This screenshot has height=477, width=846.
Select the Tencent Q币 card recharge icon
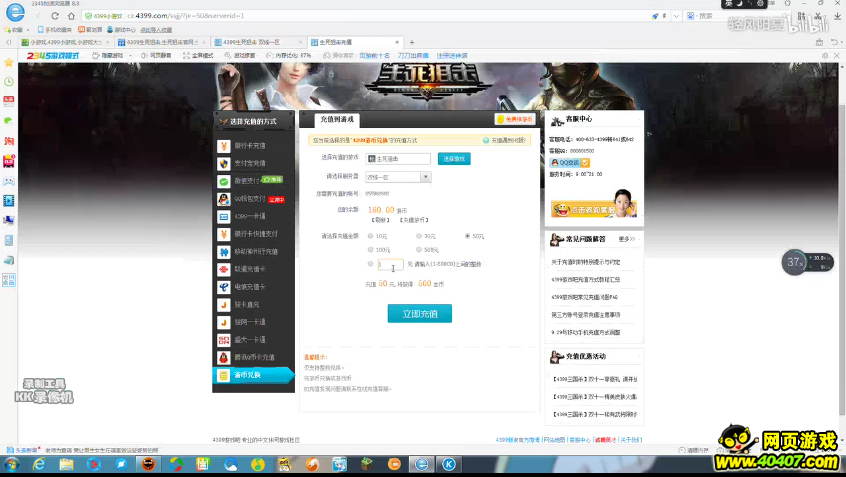coord(224,357)
